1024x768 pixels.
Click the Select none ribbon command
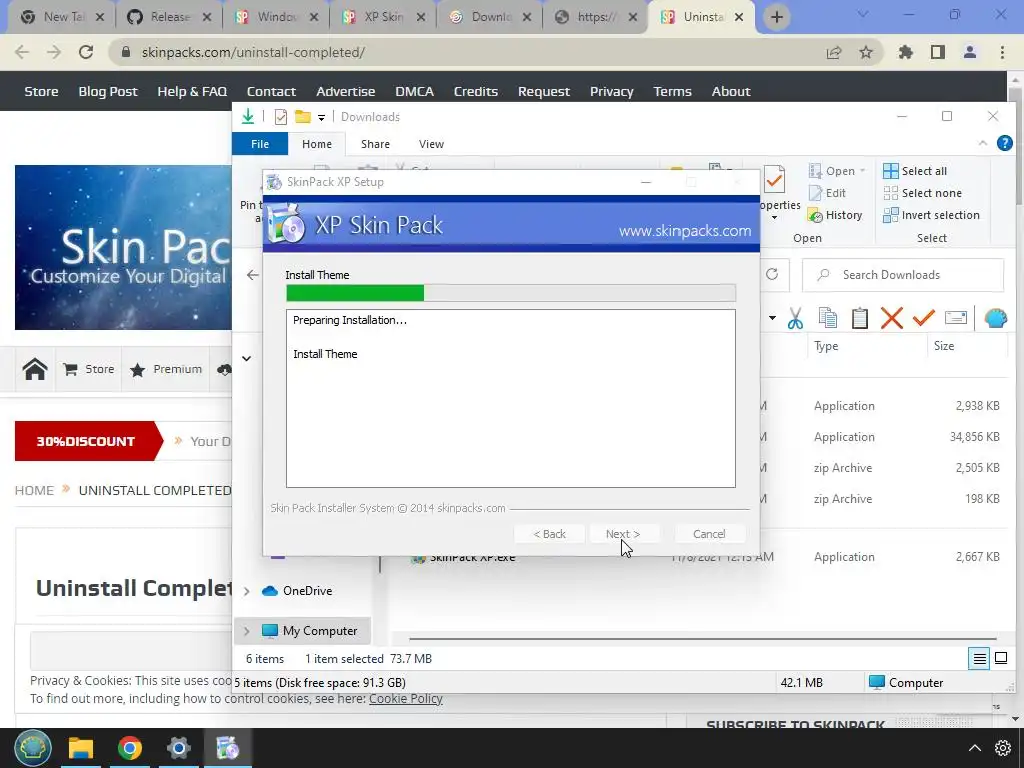point(922,193)
